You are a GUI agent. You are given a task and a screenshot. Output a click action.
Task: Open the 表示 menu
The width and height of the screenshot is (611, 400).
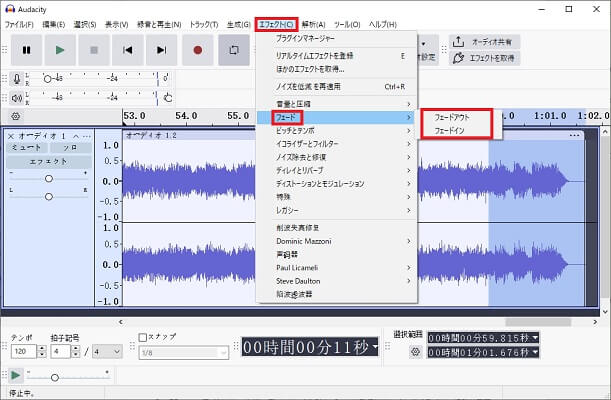(117, 25)
